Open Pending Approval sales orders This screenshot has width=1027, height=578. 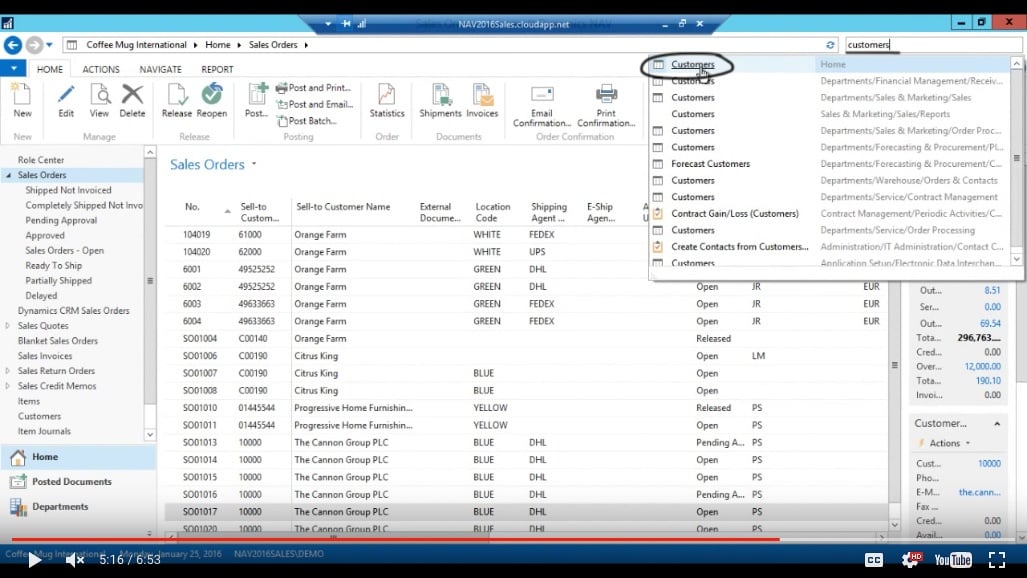click(61, 220)
